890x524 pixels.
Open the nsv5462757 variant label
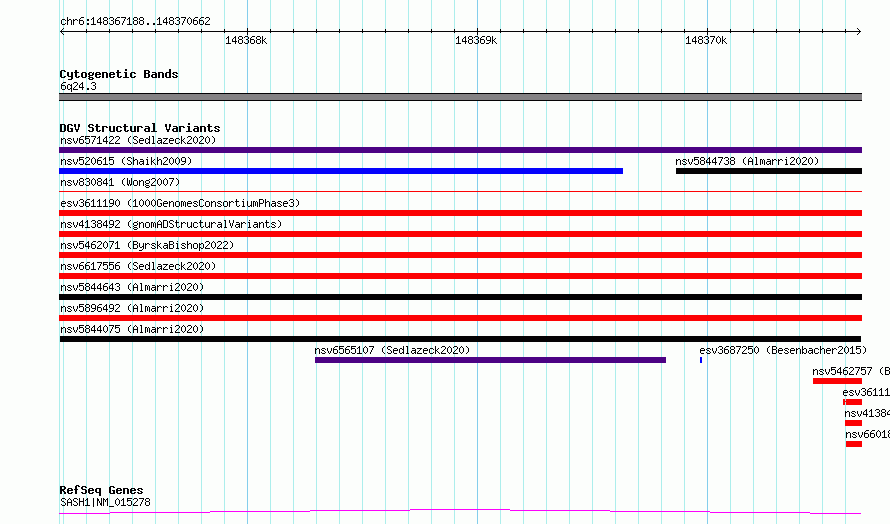851,371
